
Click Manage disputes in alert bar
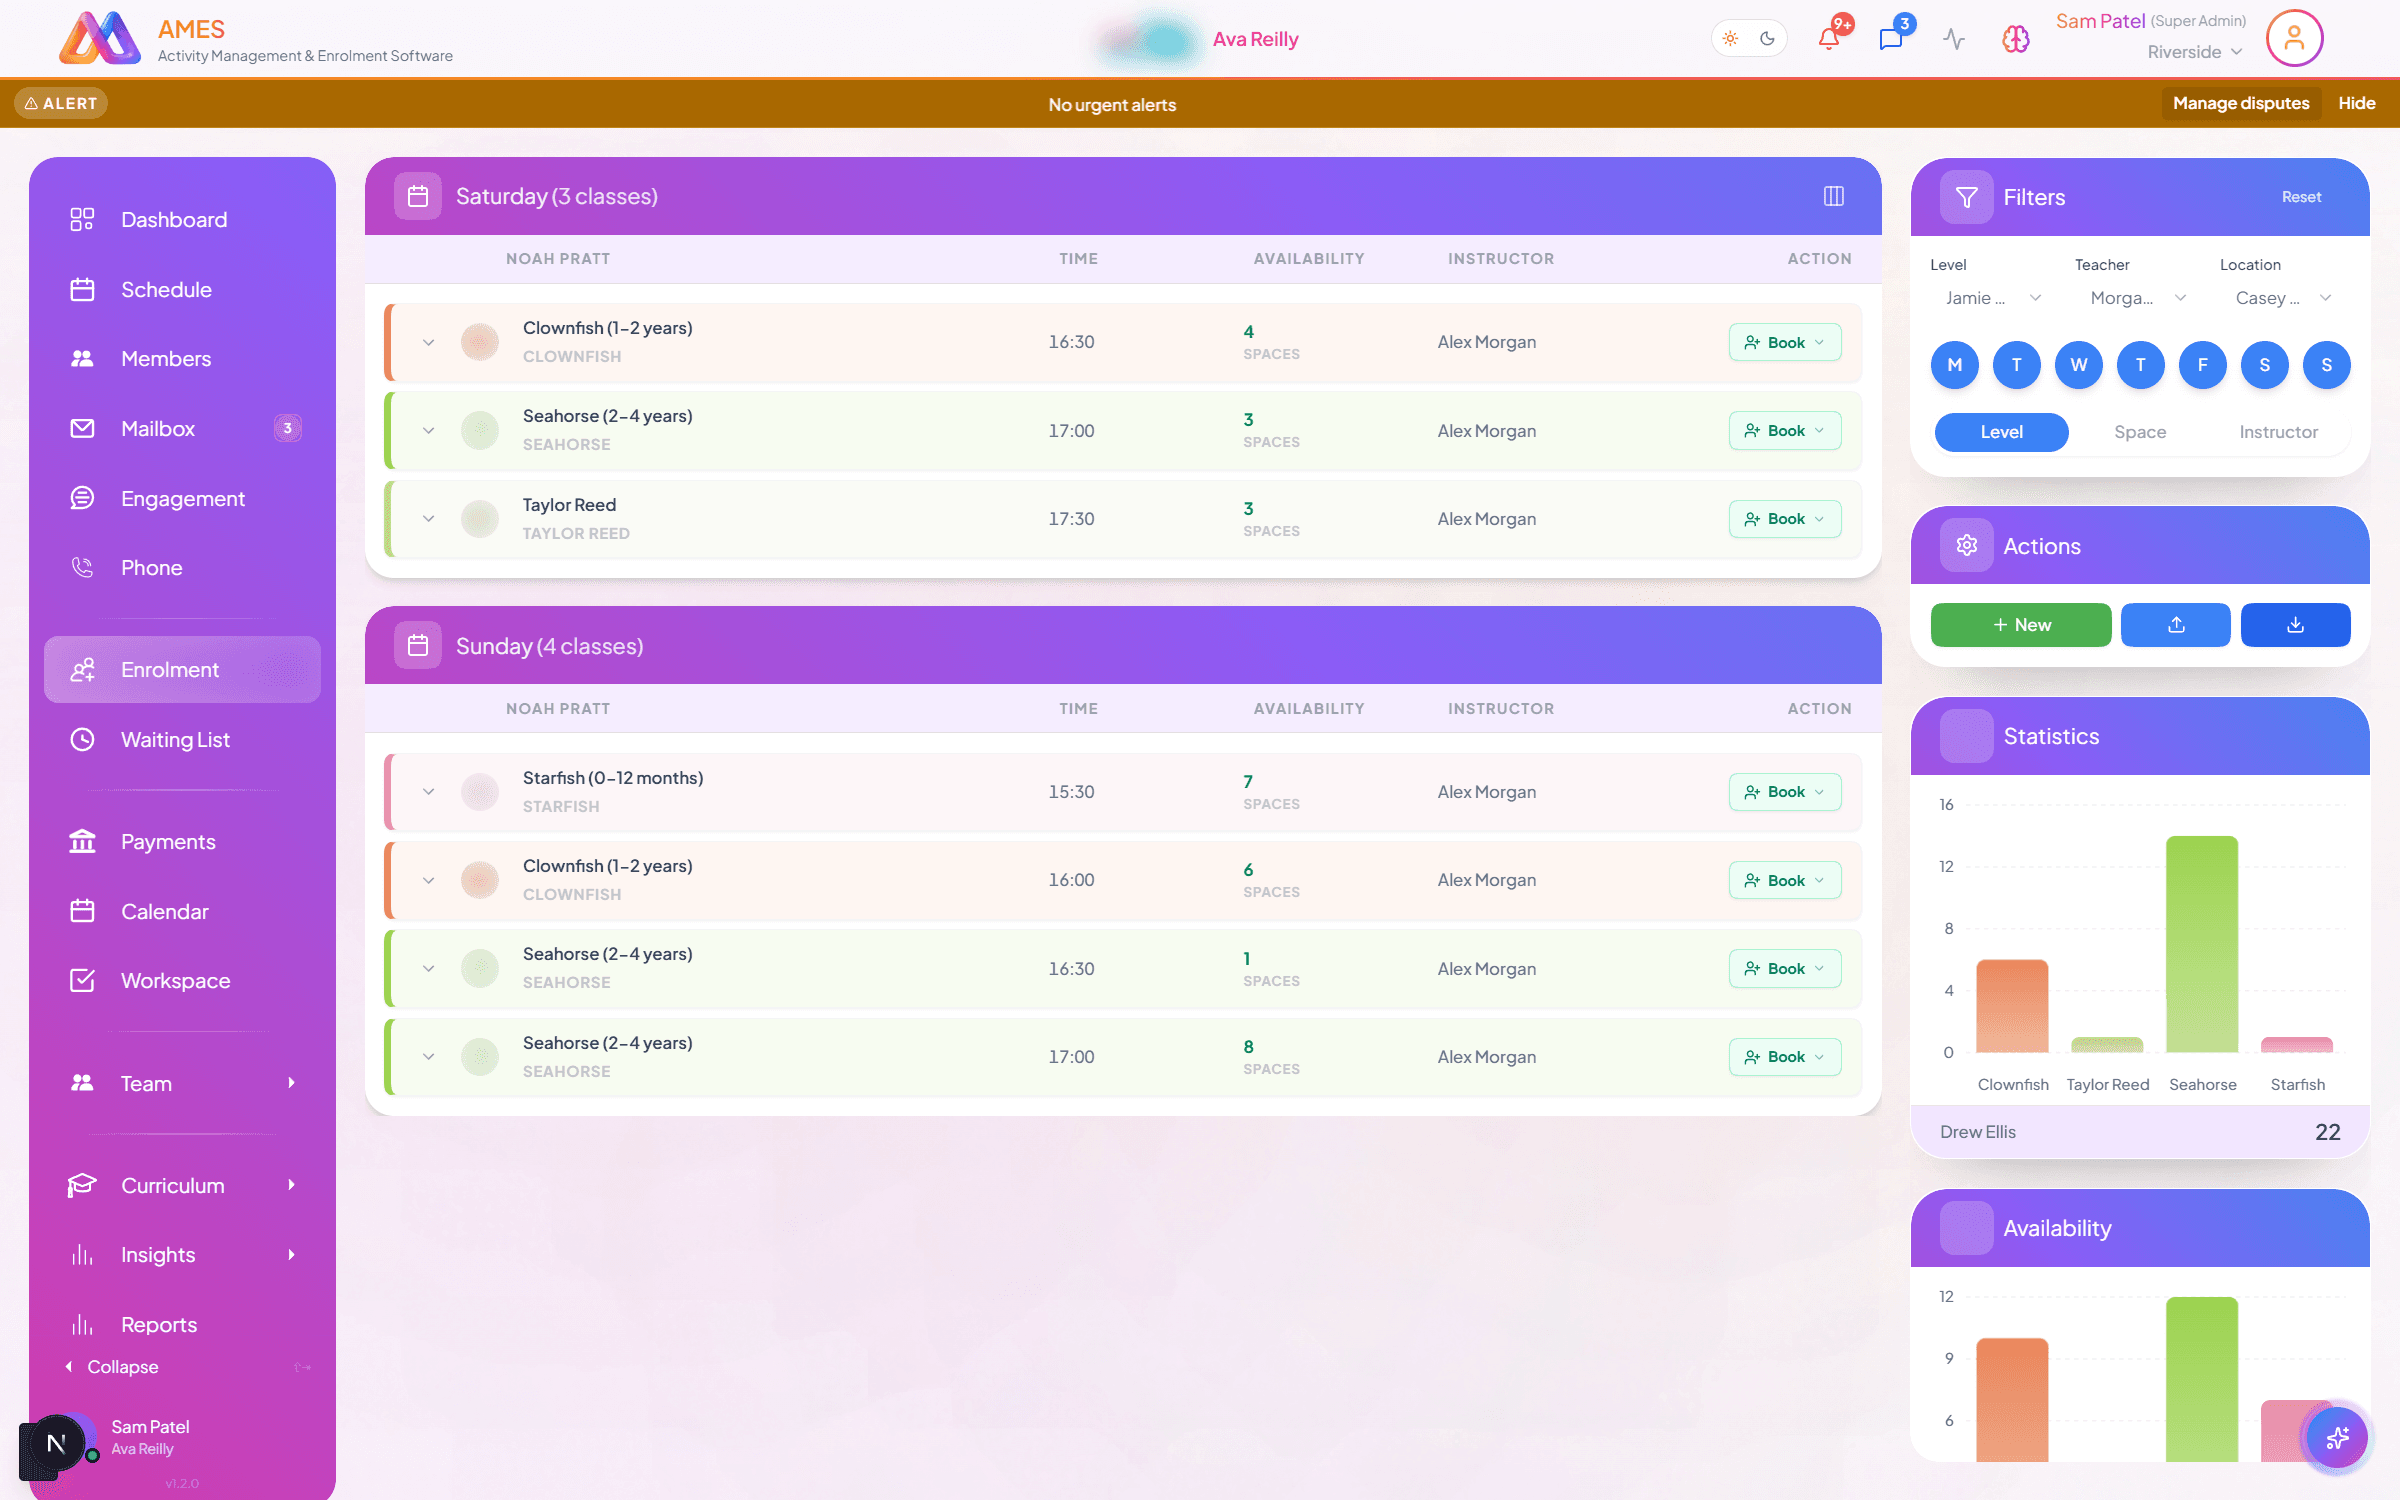click(x=2240, y=103)
